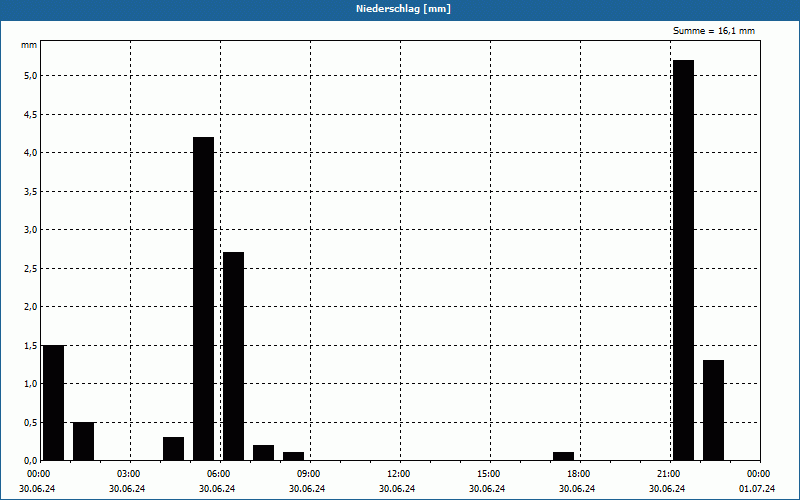Click the '06:00' time axis label
This screenshot has height=500, width=800.
click(x=218, y=474)
